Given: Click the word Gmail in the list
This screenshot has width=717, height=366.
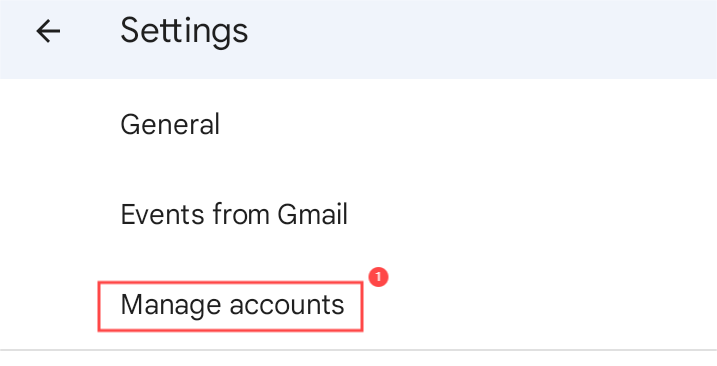Looking at the screenshot, I should coord(313,214).
